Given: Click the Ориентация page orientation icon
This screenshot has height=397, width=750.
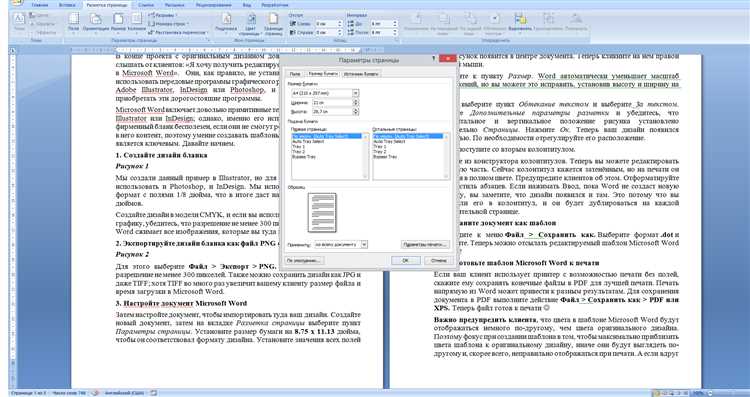Looking at the screenshot, I should tap(96, 22).
